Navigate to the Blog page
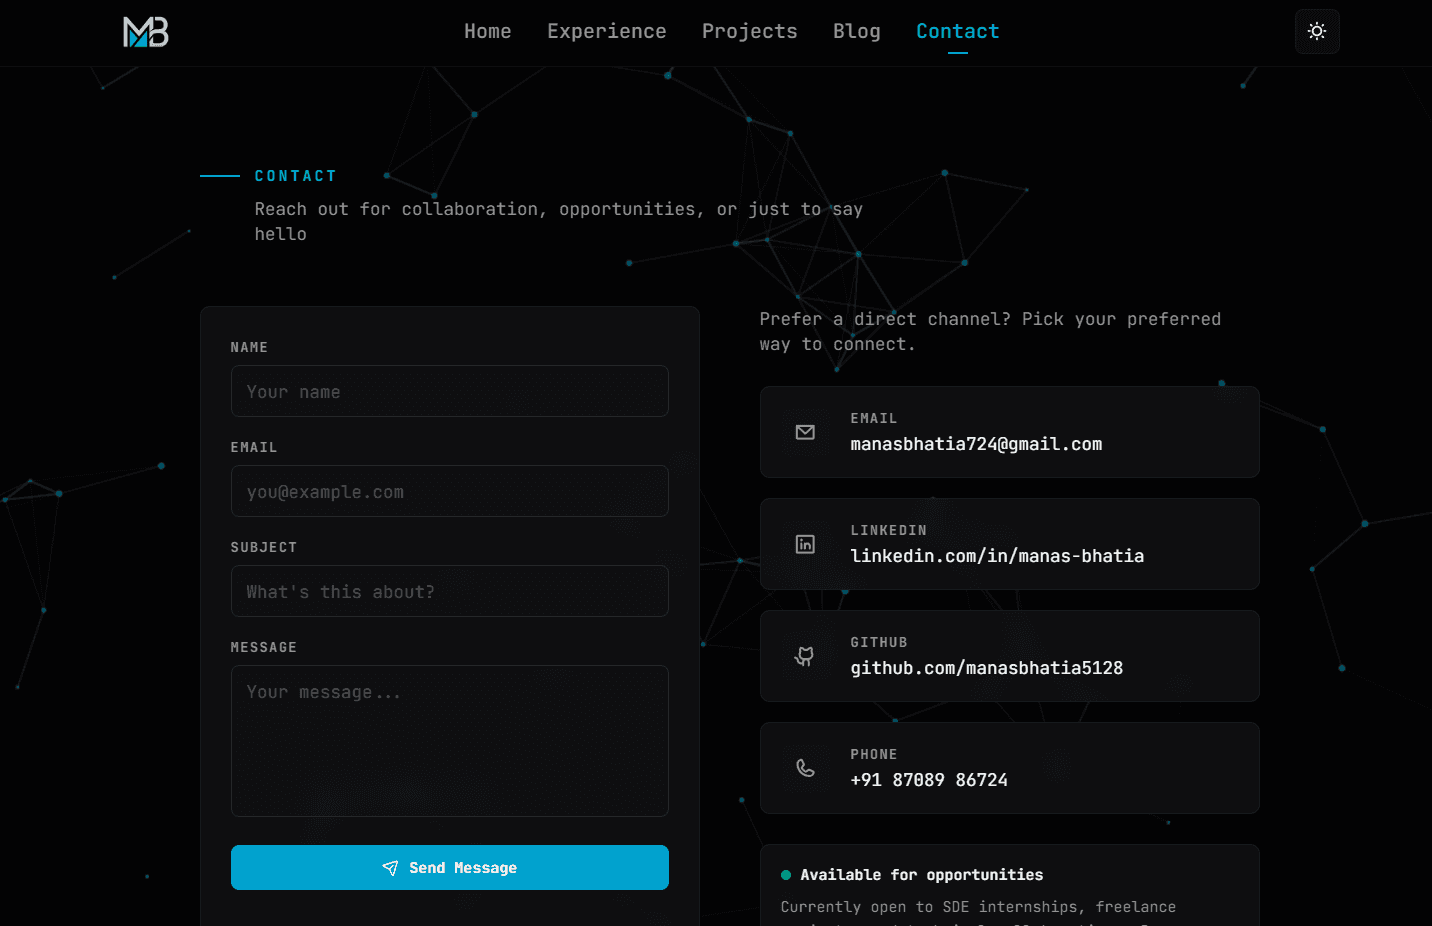Viewport: 1432px width, 926px height. [x=857, y=31]
